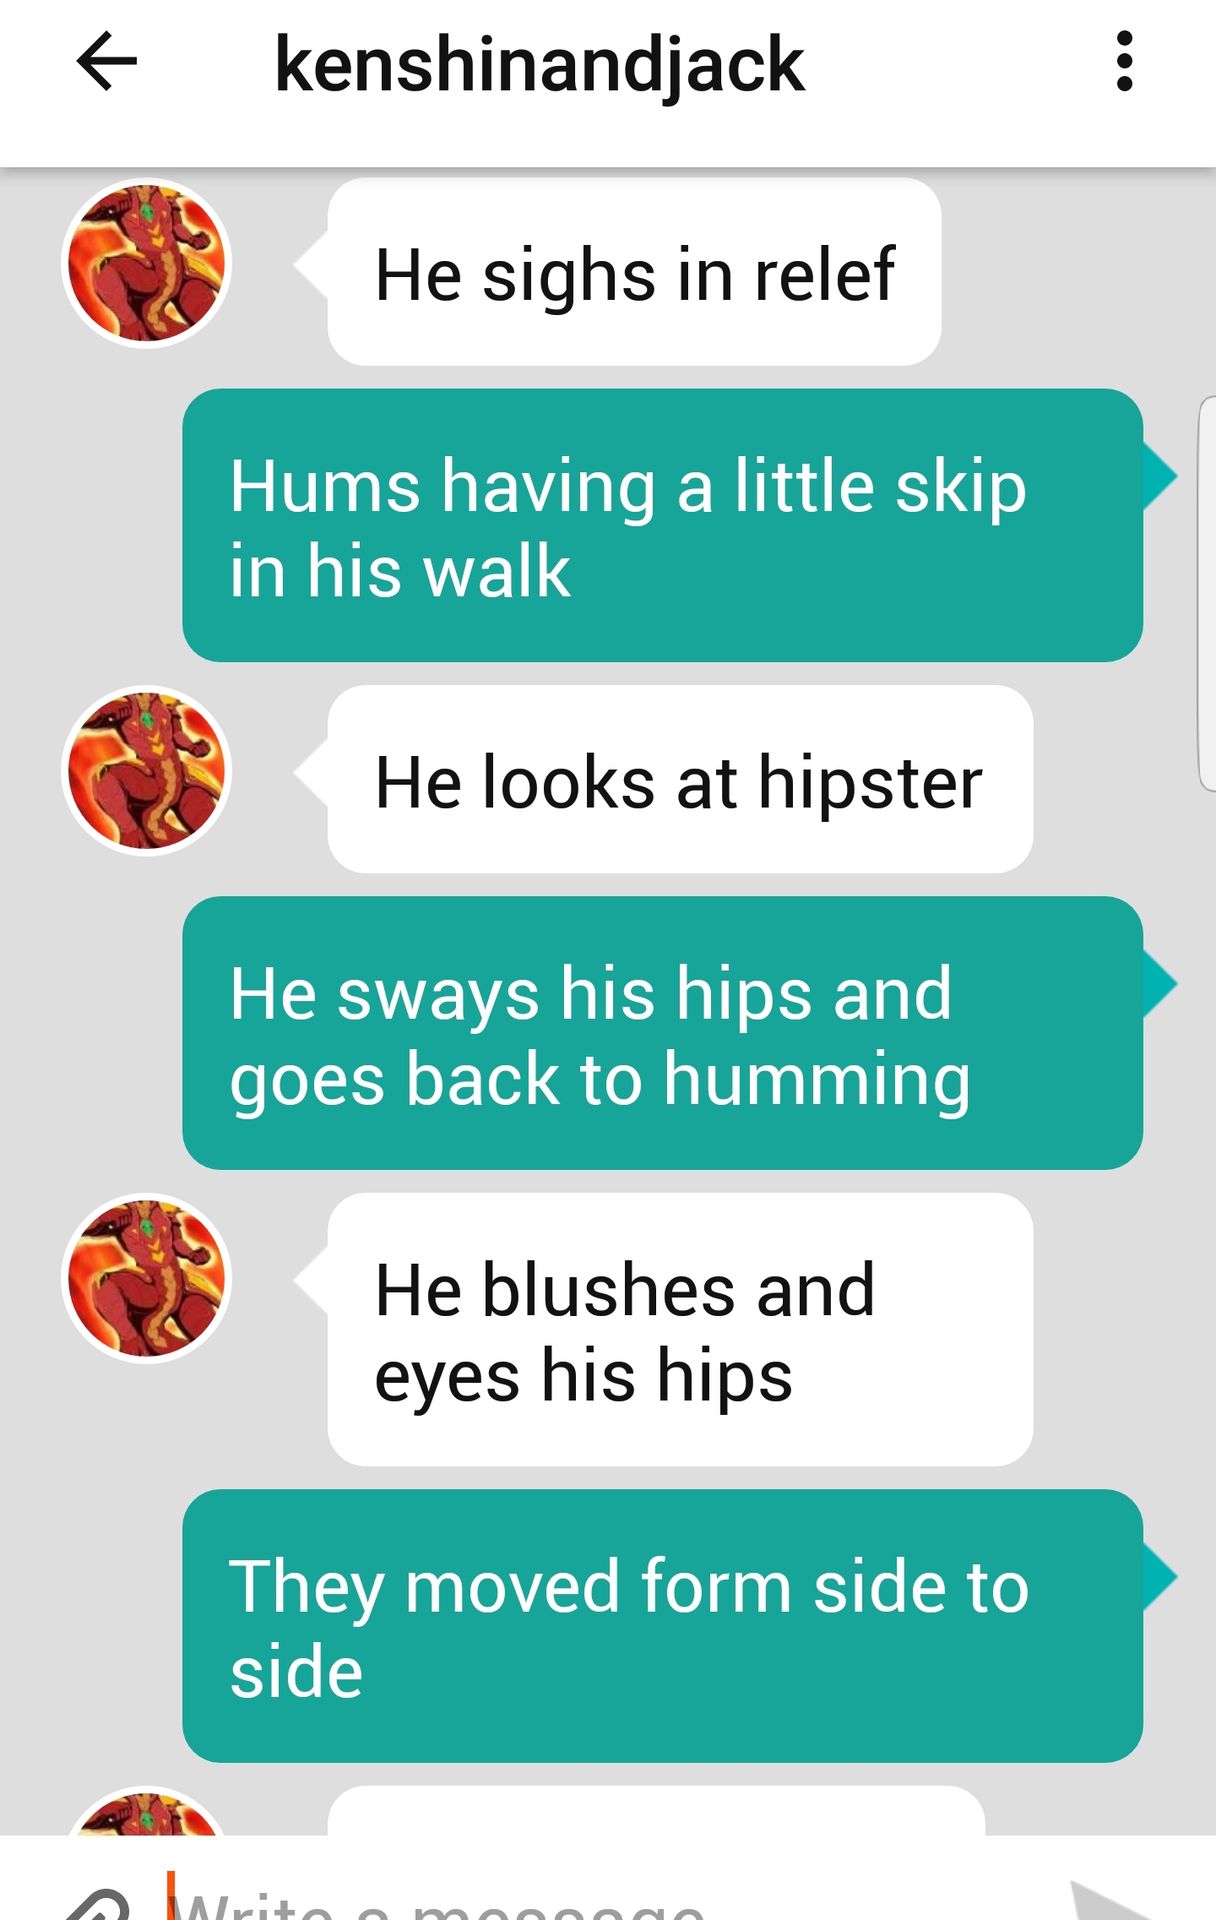Open avatar beside "He looks at hipster"
The height and width of the screenshot is (1920, 1216).
[146, 771]
